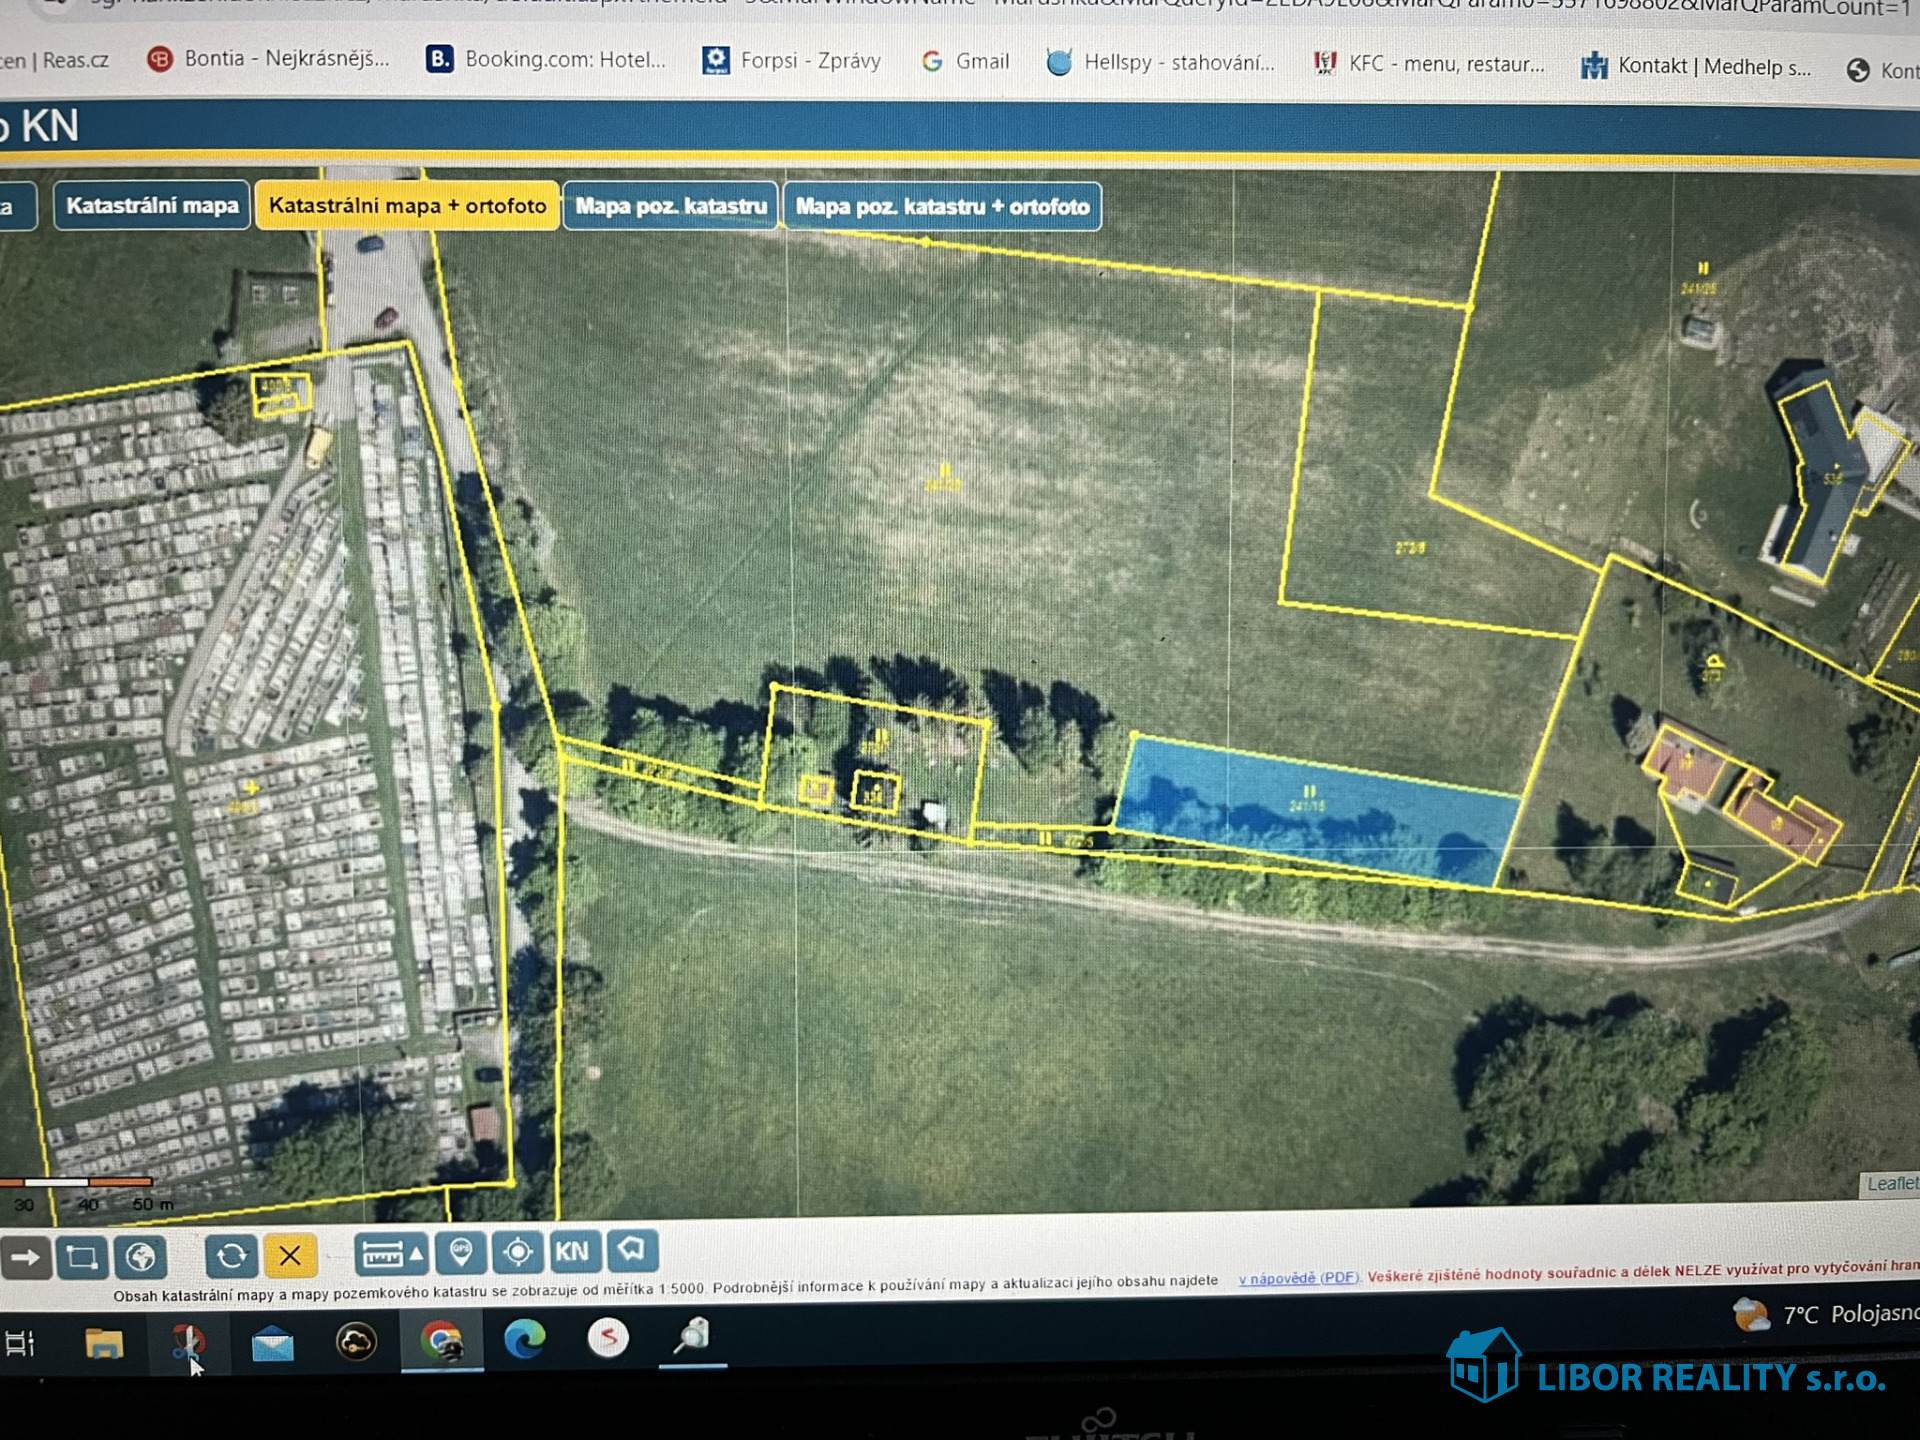This screenshot has width=1920, height=1440.
Task: Open the Gmail bookmark
Action: point(965,62)
